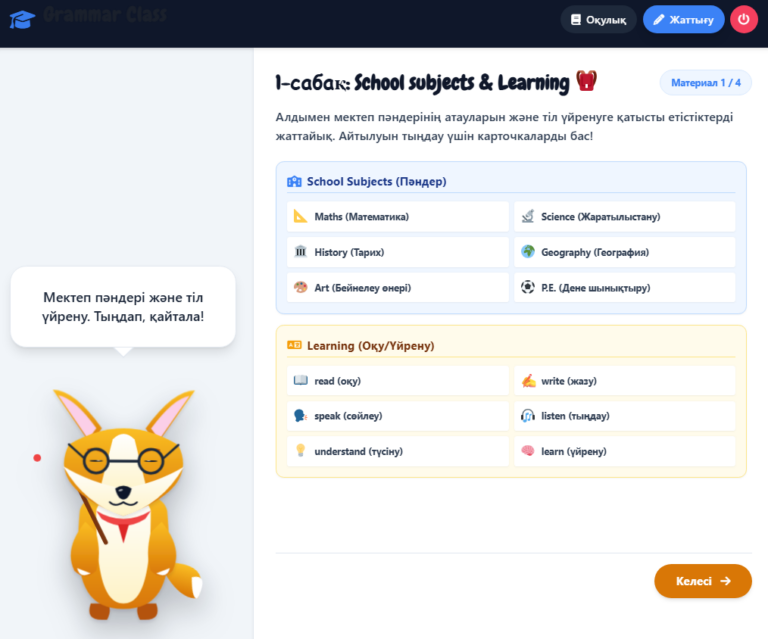This screenshot has height=639, width=768.
Task: Click the palette icon beside Art
Action: pos(300,287)
